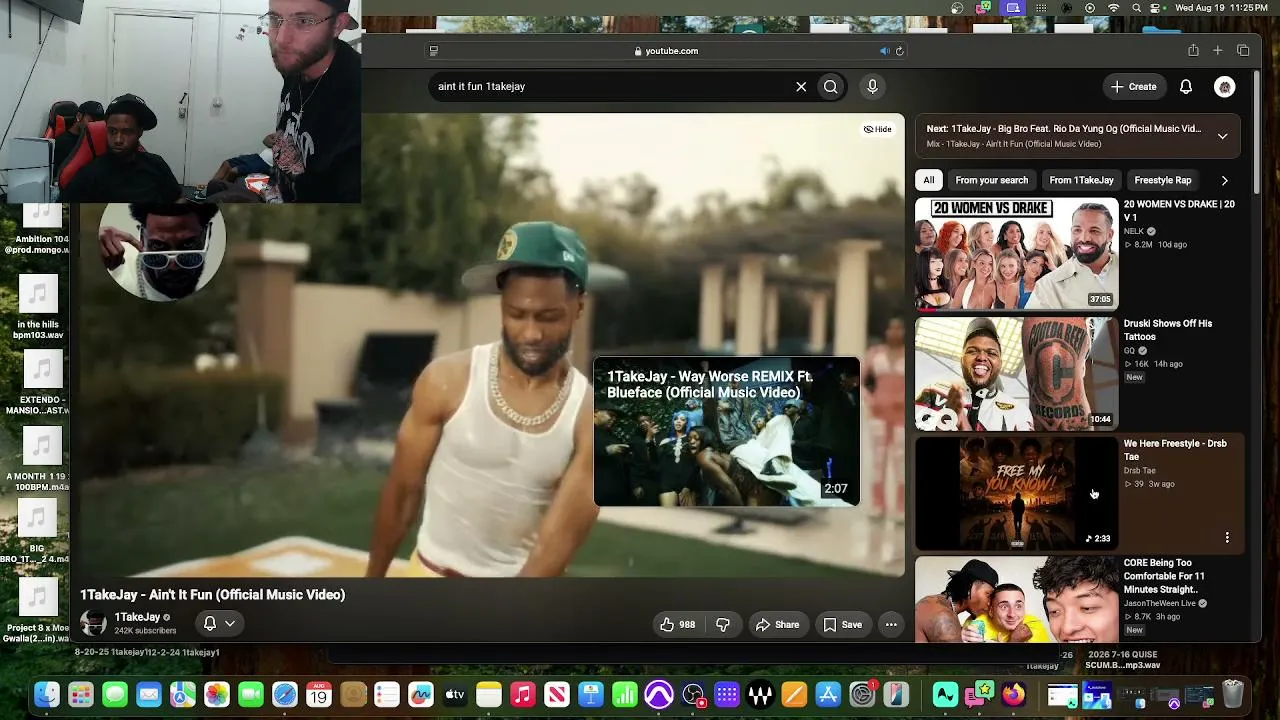Screen dimensions: 1280x720
Task: Select desktop file in the hills bpm103.wav
Action: 38,309
